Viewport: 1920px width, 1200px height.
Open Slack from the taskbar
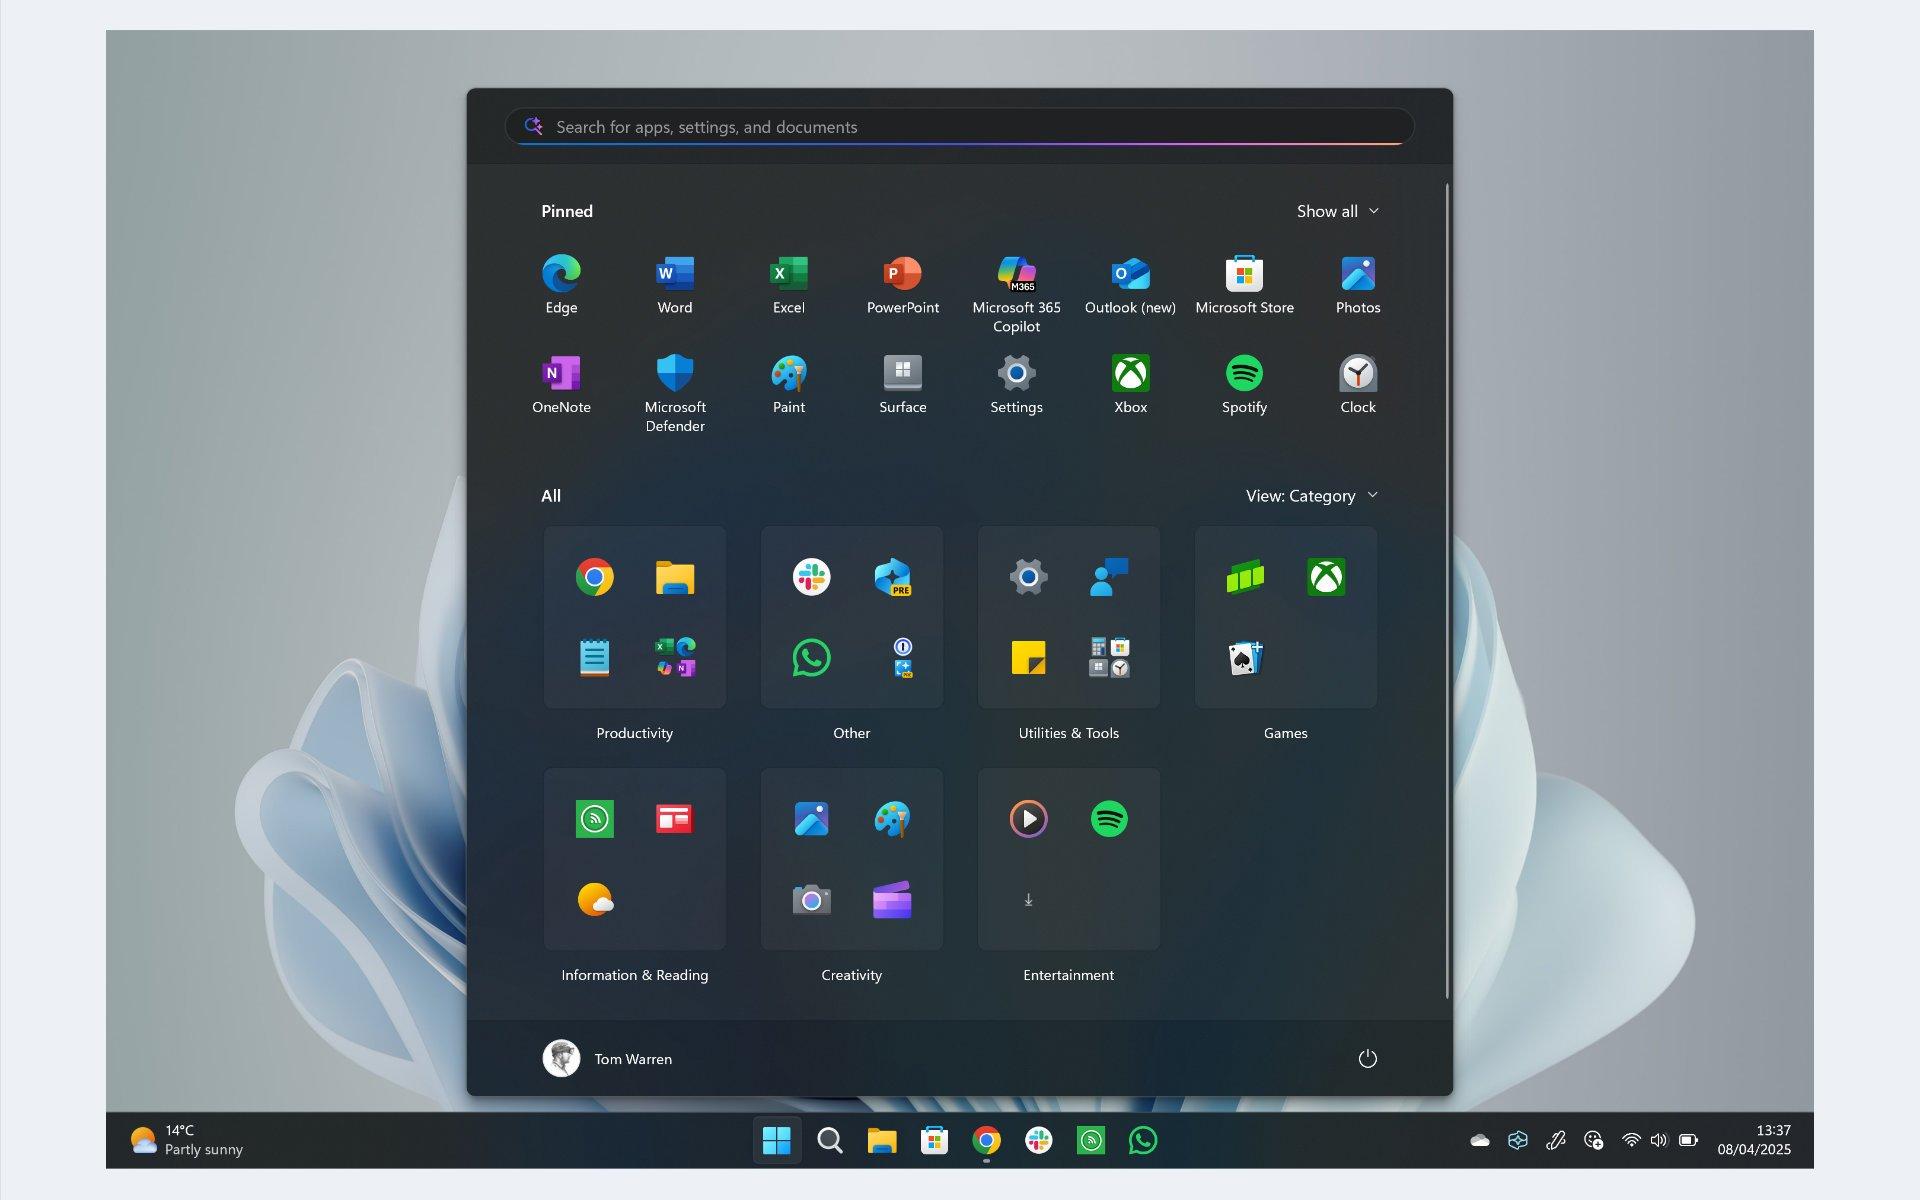click(1040, 1140)
